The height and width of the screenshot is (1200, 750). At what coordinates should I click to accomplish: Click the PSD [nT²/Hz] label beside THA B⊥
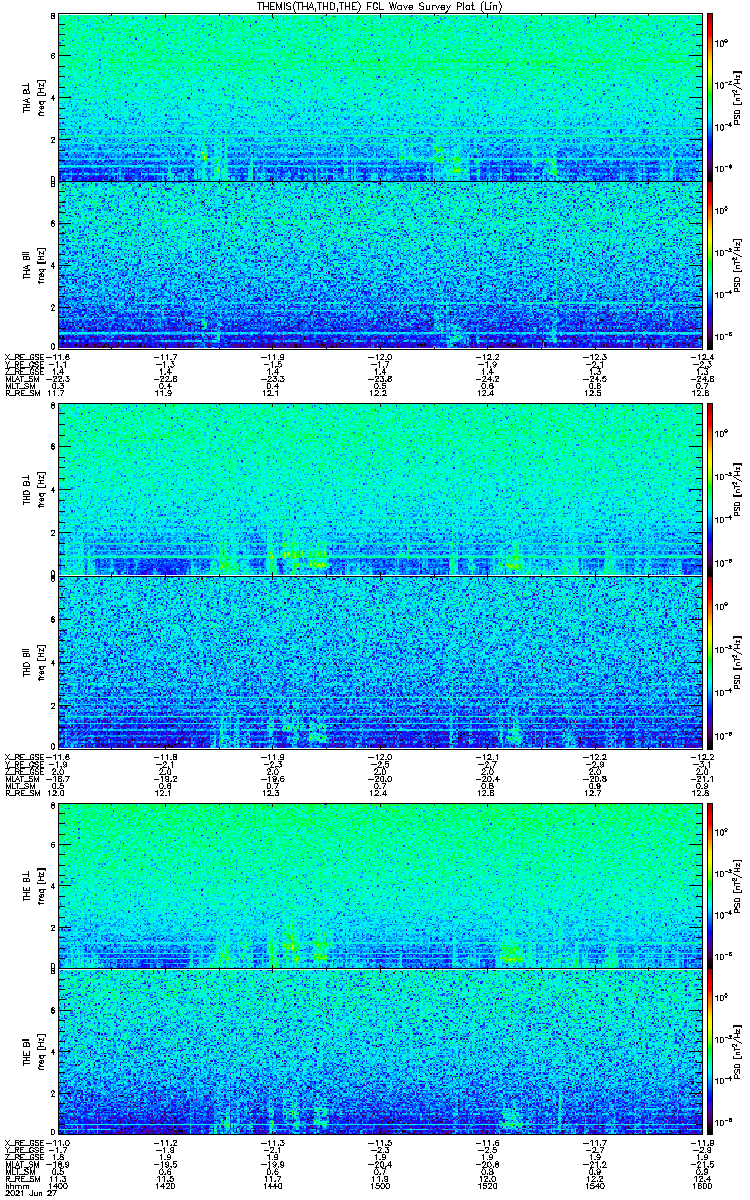coord(737,98)
